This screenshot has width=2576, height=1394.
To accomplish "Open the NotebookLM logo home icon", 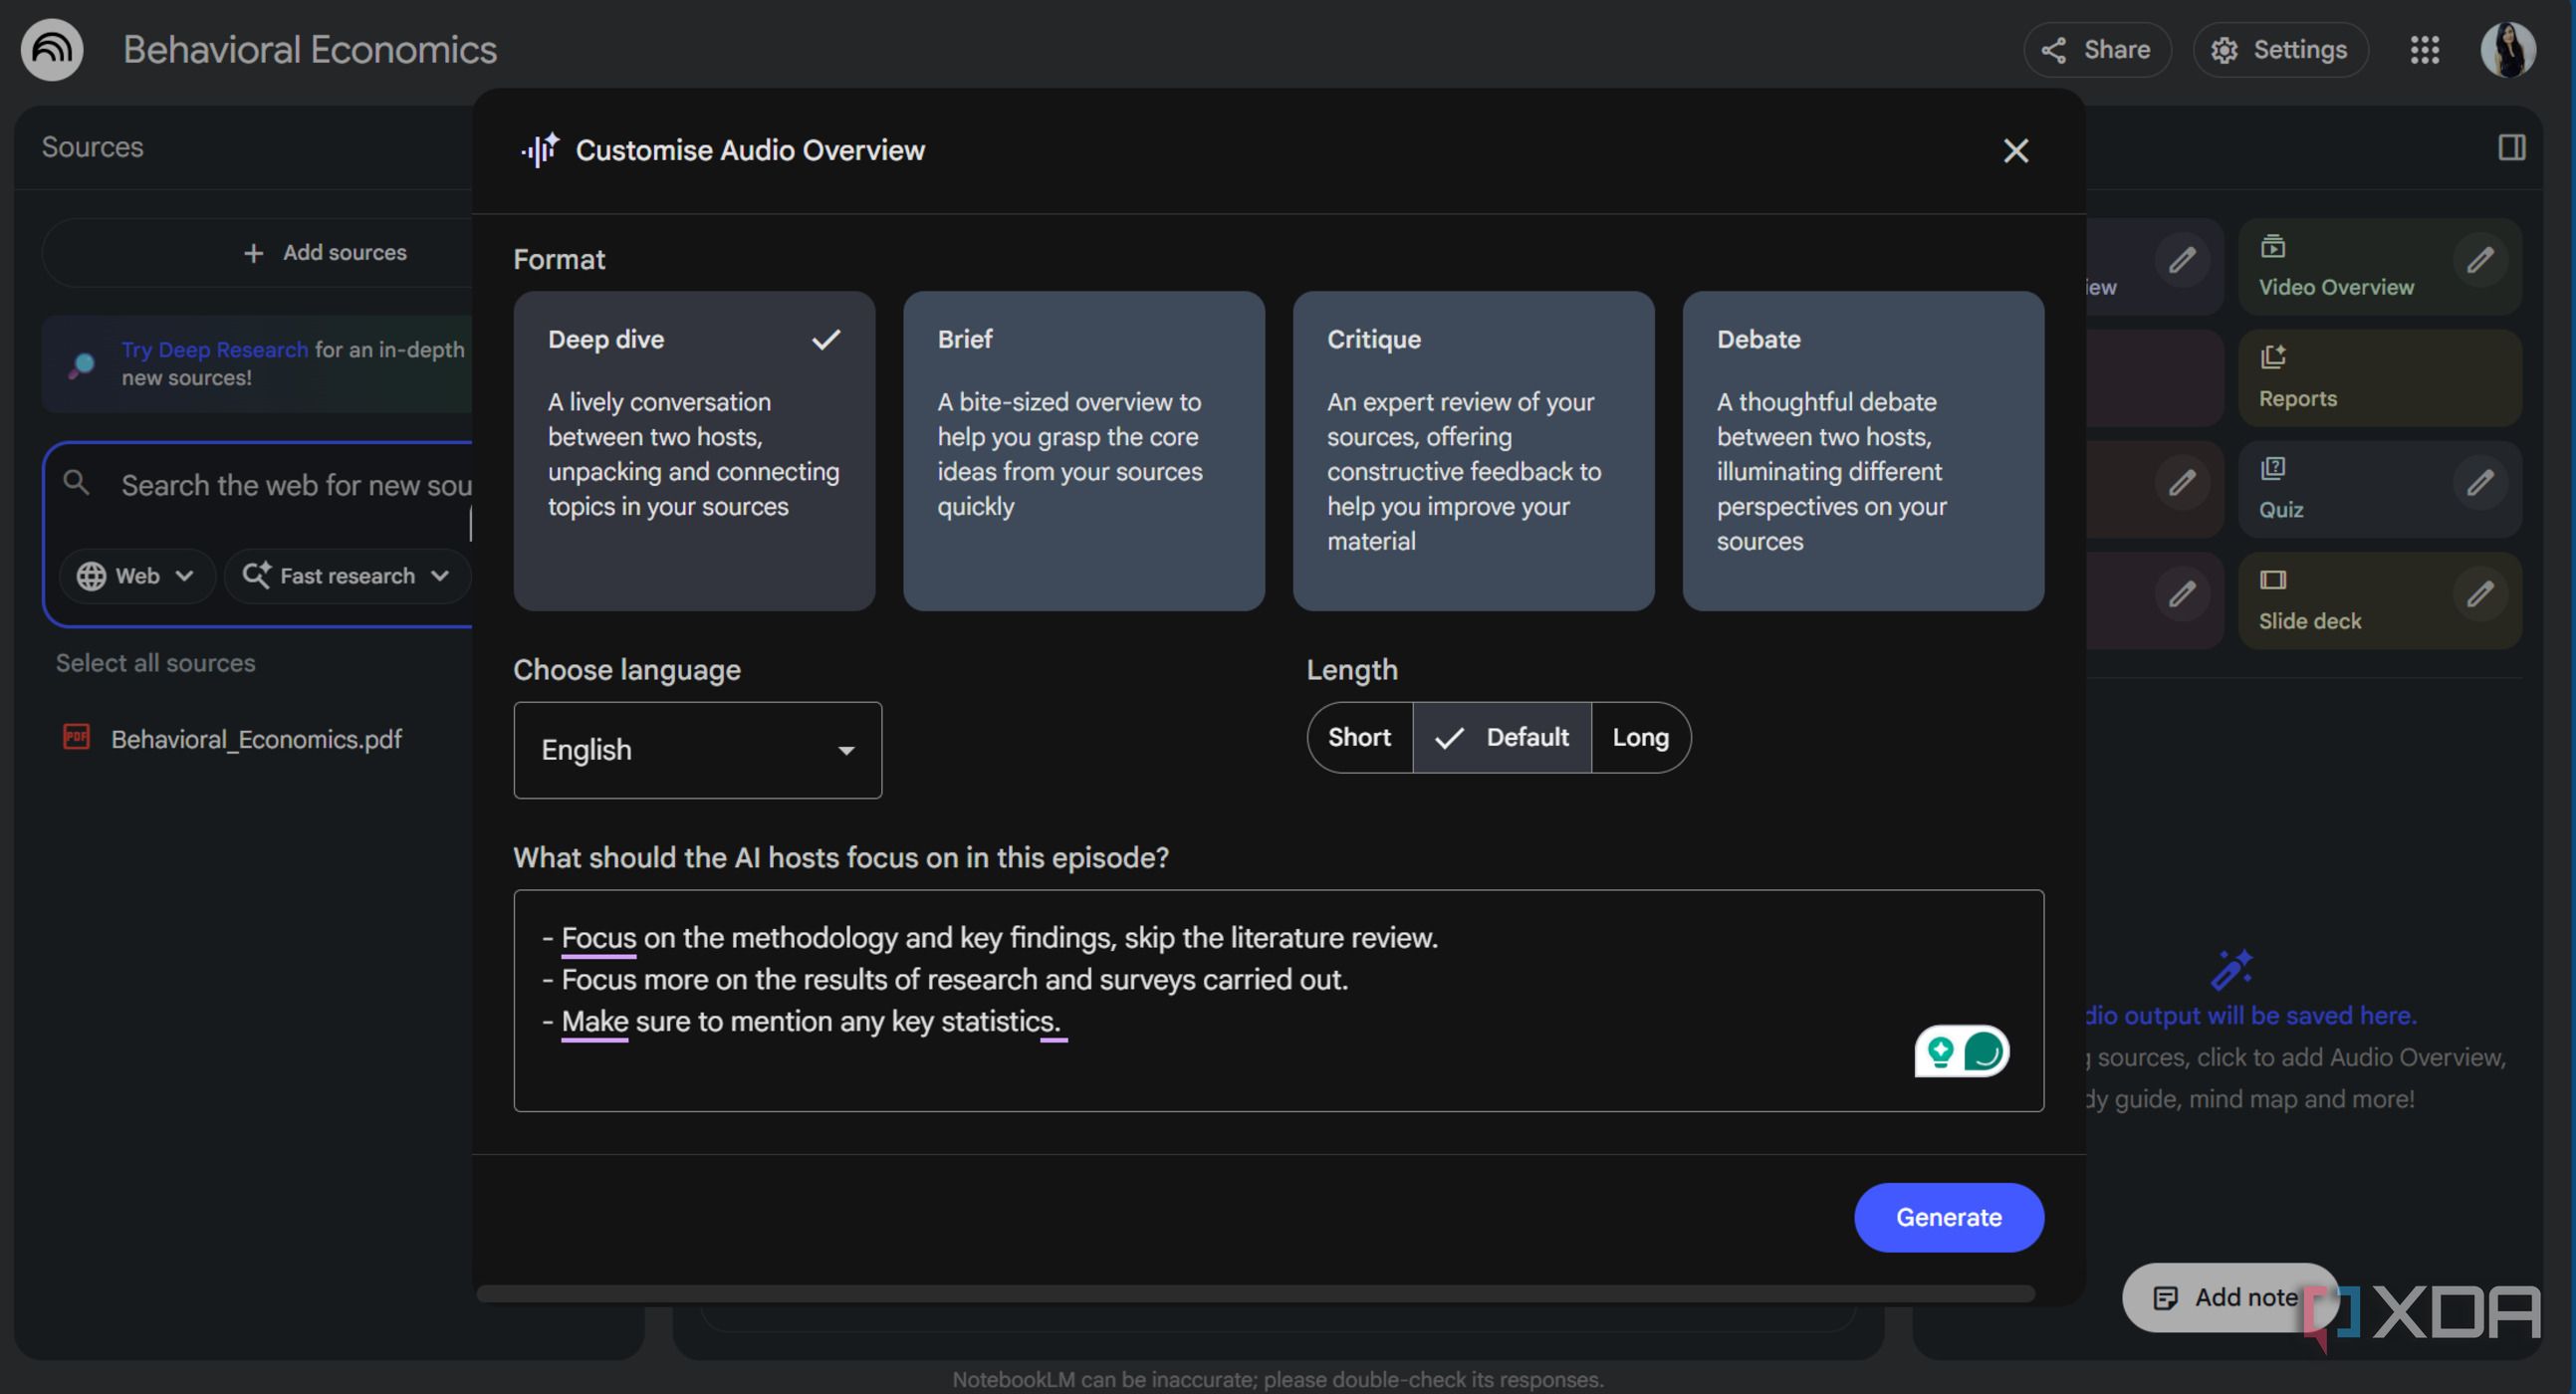I will pyautogui.click(x=52, y=49).
